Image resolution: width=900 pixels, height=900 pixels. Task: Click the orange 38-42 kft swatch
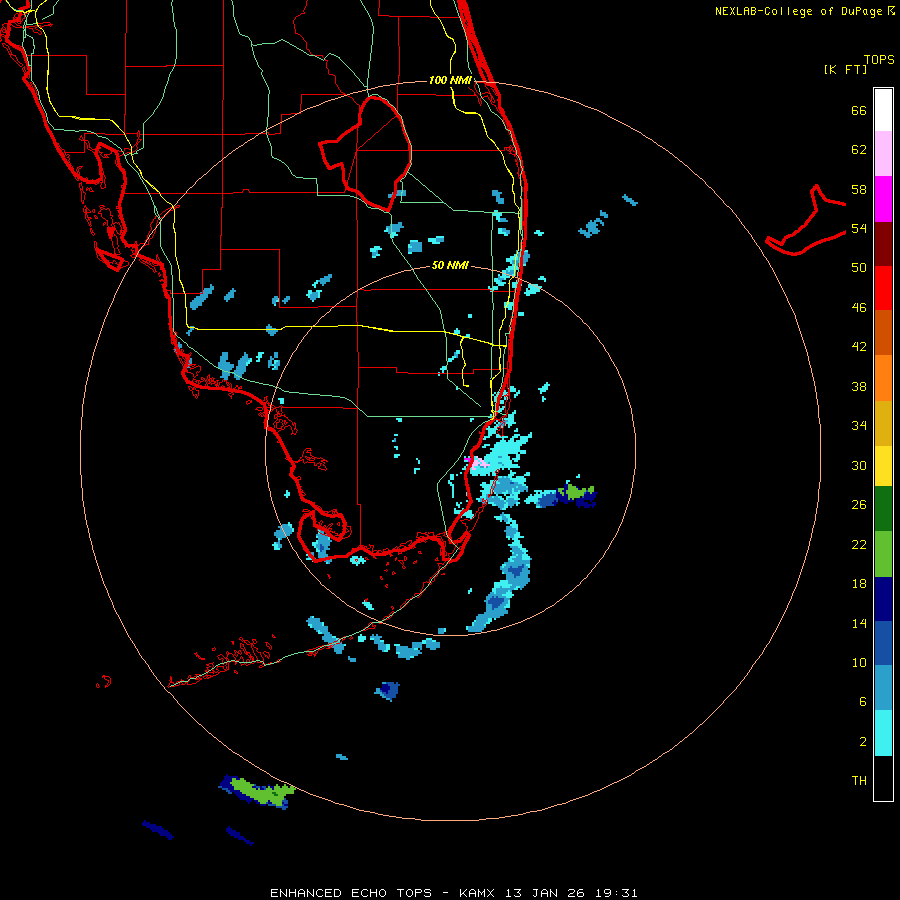(883, 378)
